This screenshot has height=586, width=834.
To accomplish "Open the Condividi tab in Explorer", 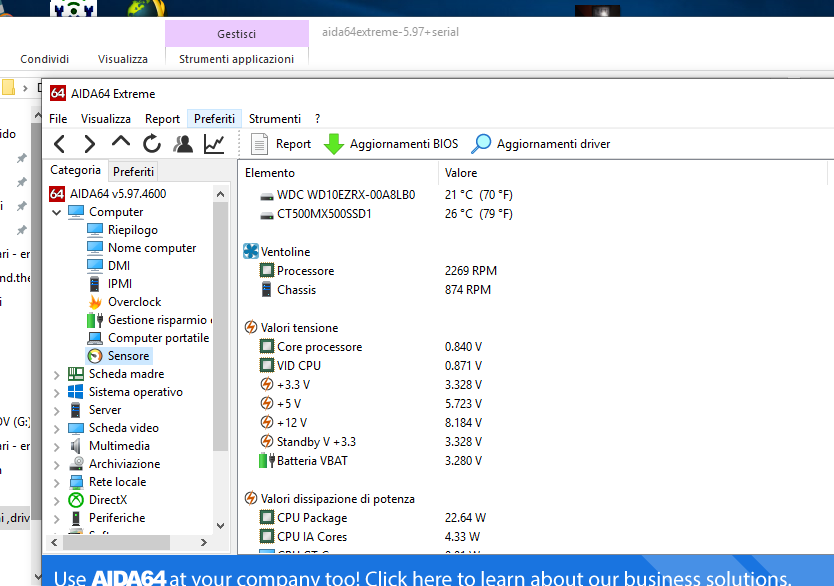I will click(45, 59).
